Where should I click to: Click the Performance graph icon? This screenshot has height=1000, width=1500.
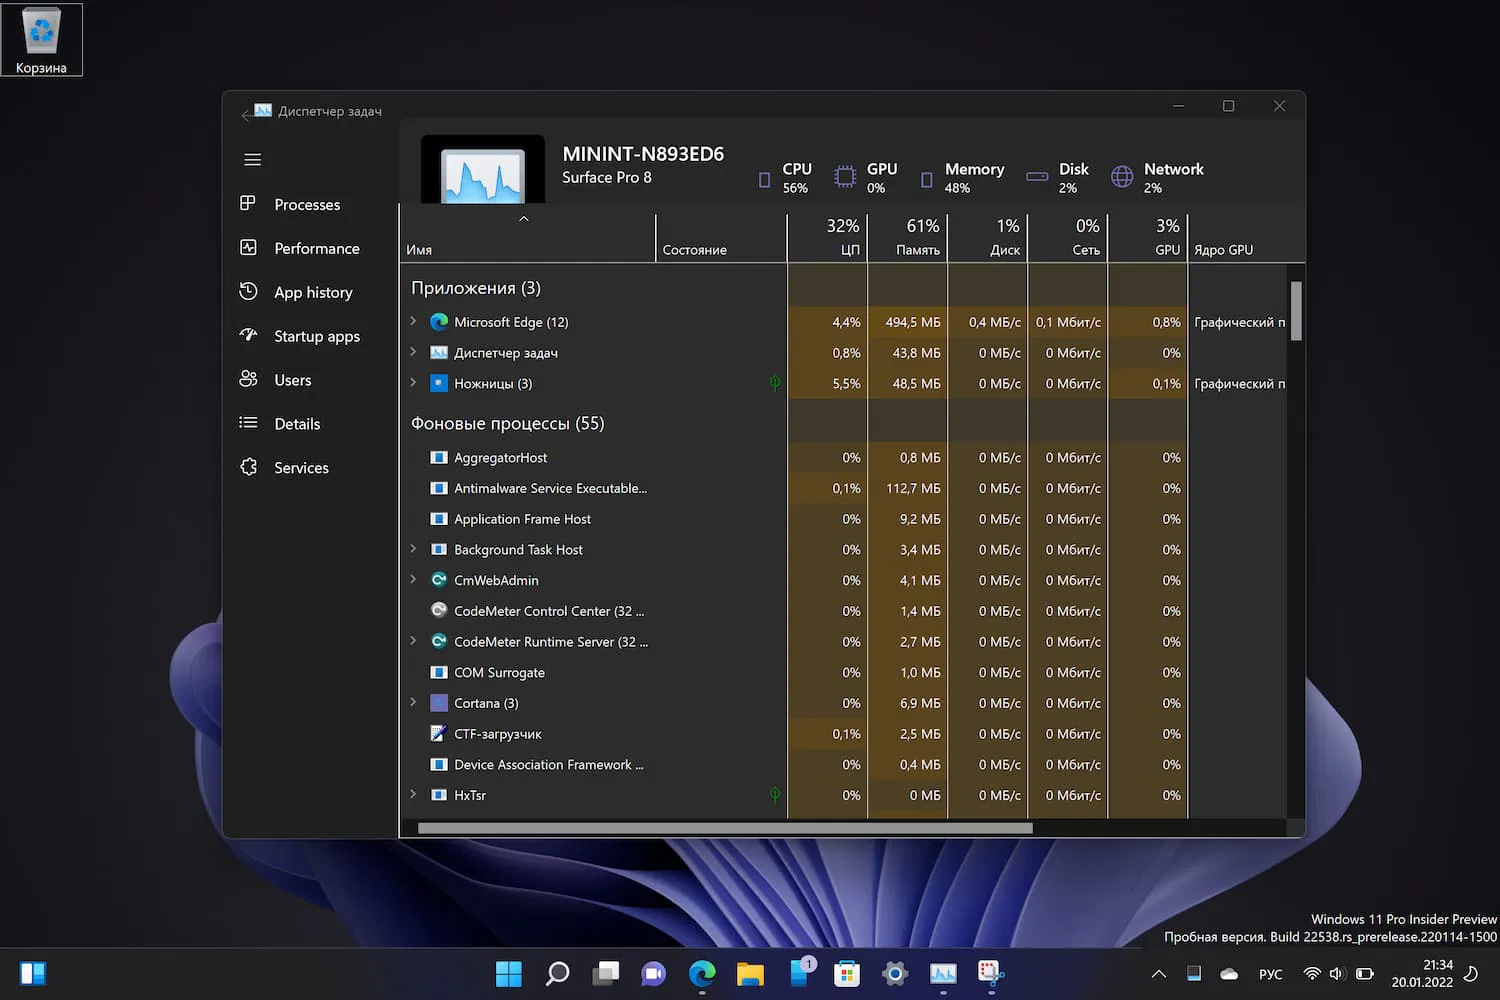[248, 248]
